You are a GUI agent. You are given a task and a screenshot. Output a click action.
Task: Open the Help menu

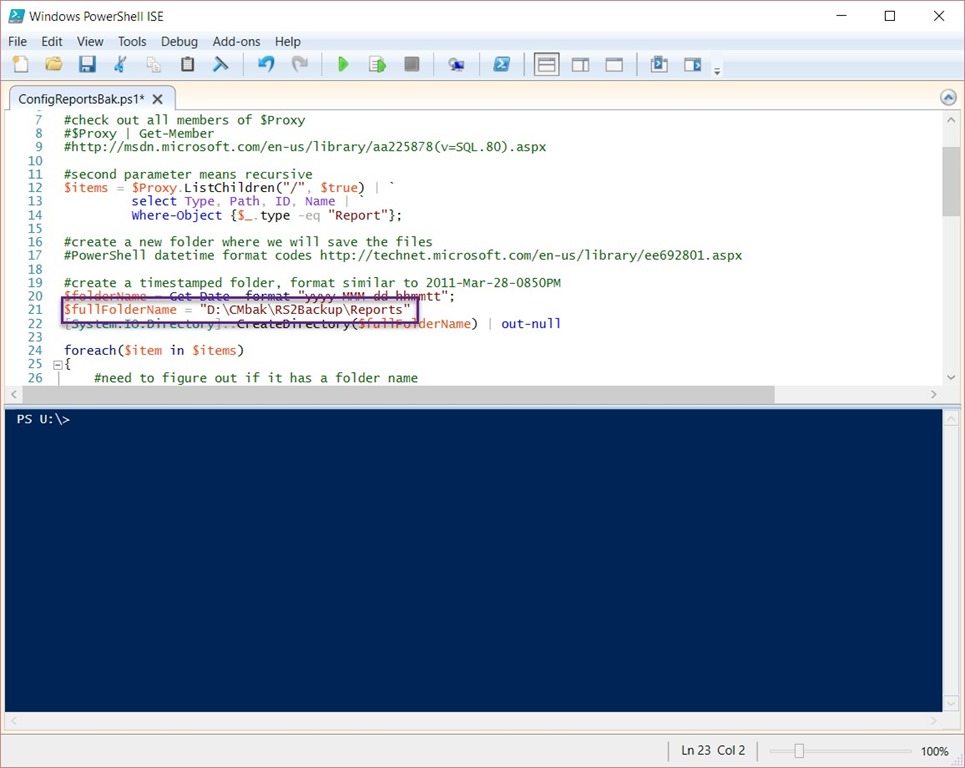click(287, 41)
